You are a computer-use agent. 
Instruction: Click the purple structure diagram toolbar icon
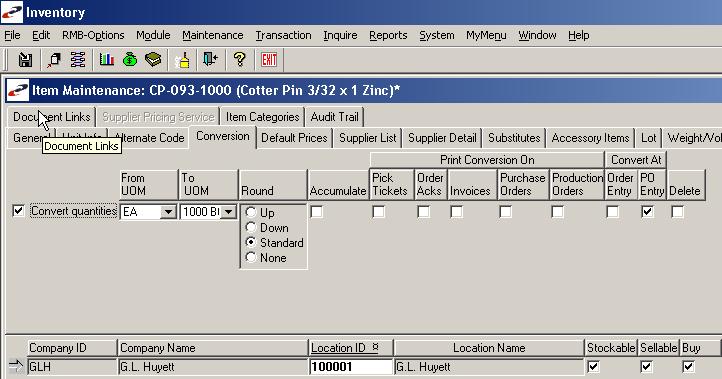78,60
